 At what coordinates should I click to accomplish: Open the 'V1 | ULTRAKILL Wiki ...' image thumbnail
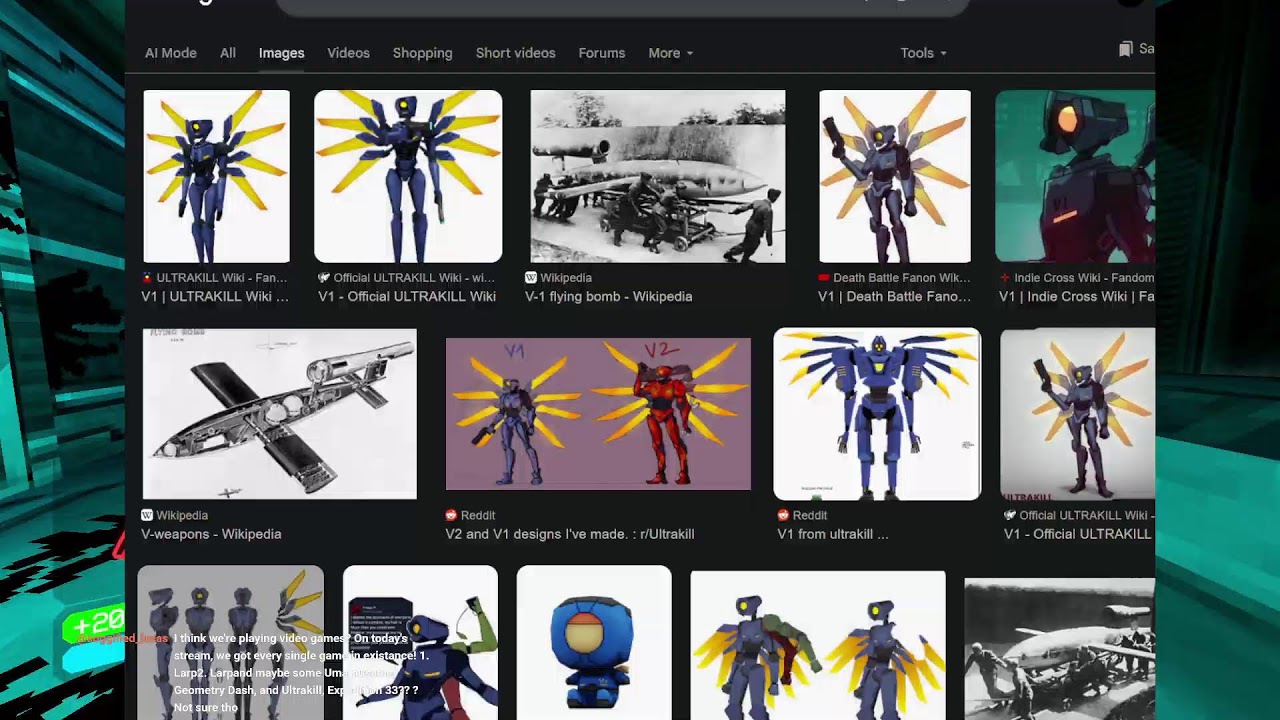(x=216, y=176)
